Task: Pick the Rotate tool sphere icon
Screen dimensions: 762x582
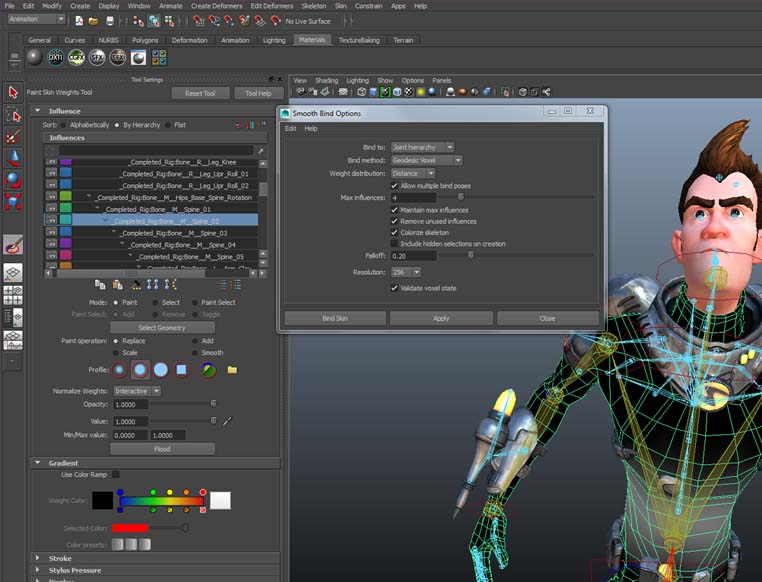Action: point(13,180)
